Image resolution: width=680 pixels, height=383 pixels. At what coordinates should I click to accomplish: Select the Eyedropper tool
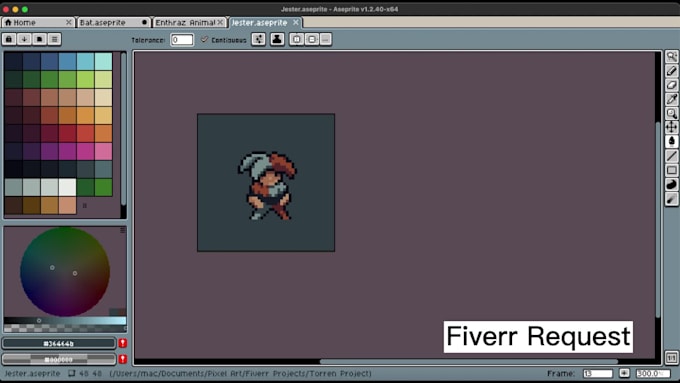671,99
